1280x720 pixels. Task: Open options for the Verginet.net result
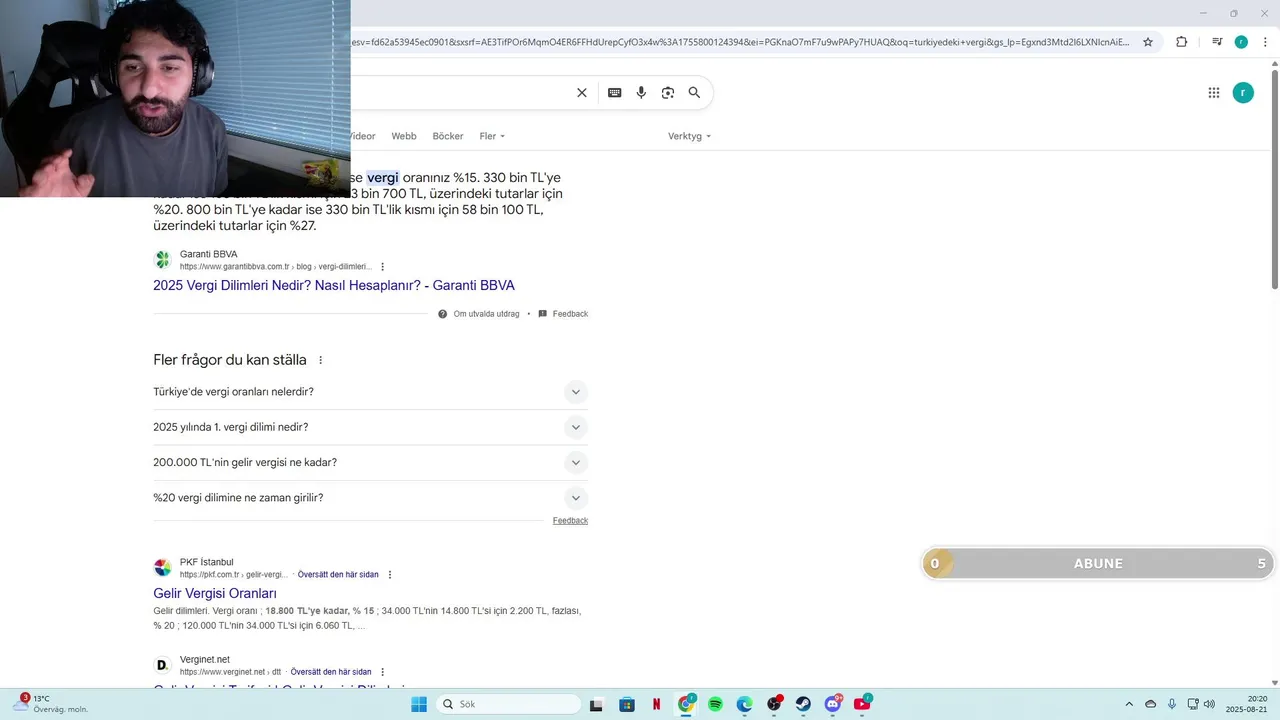tap(382, 672)
